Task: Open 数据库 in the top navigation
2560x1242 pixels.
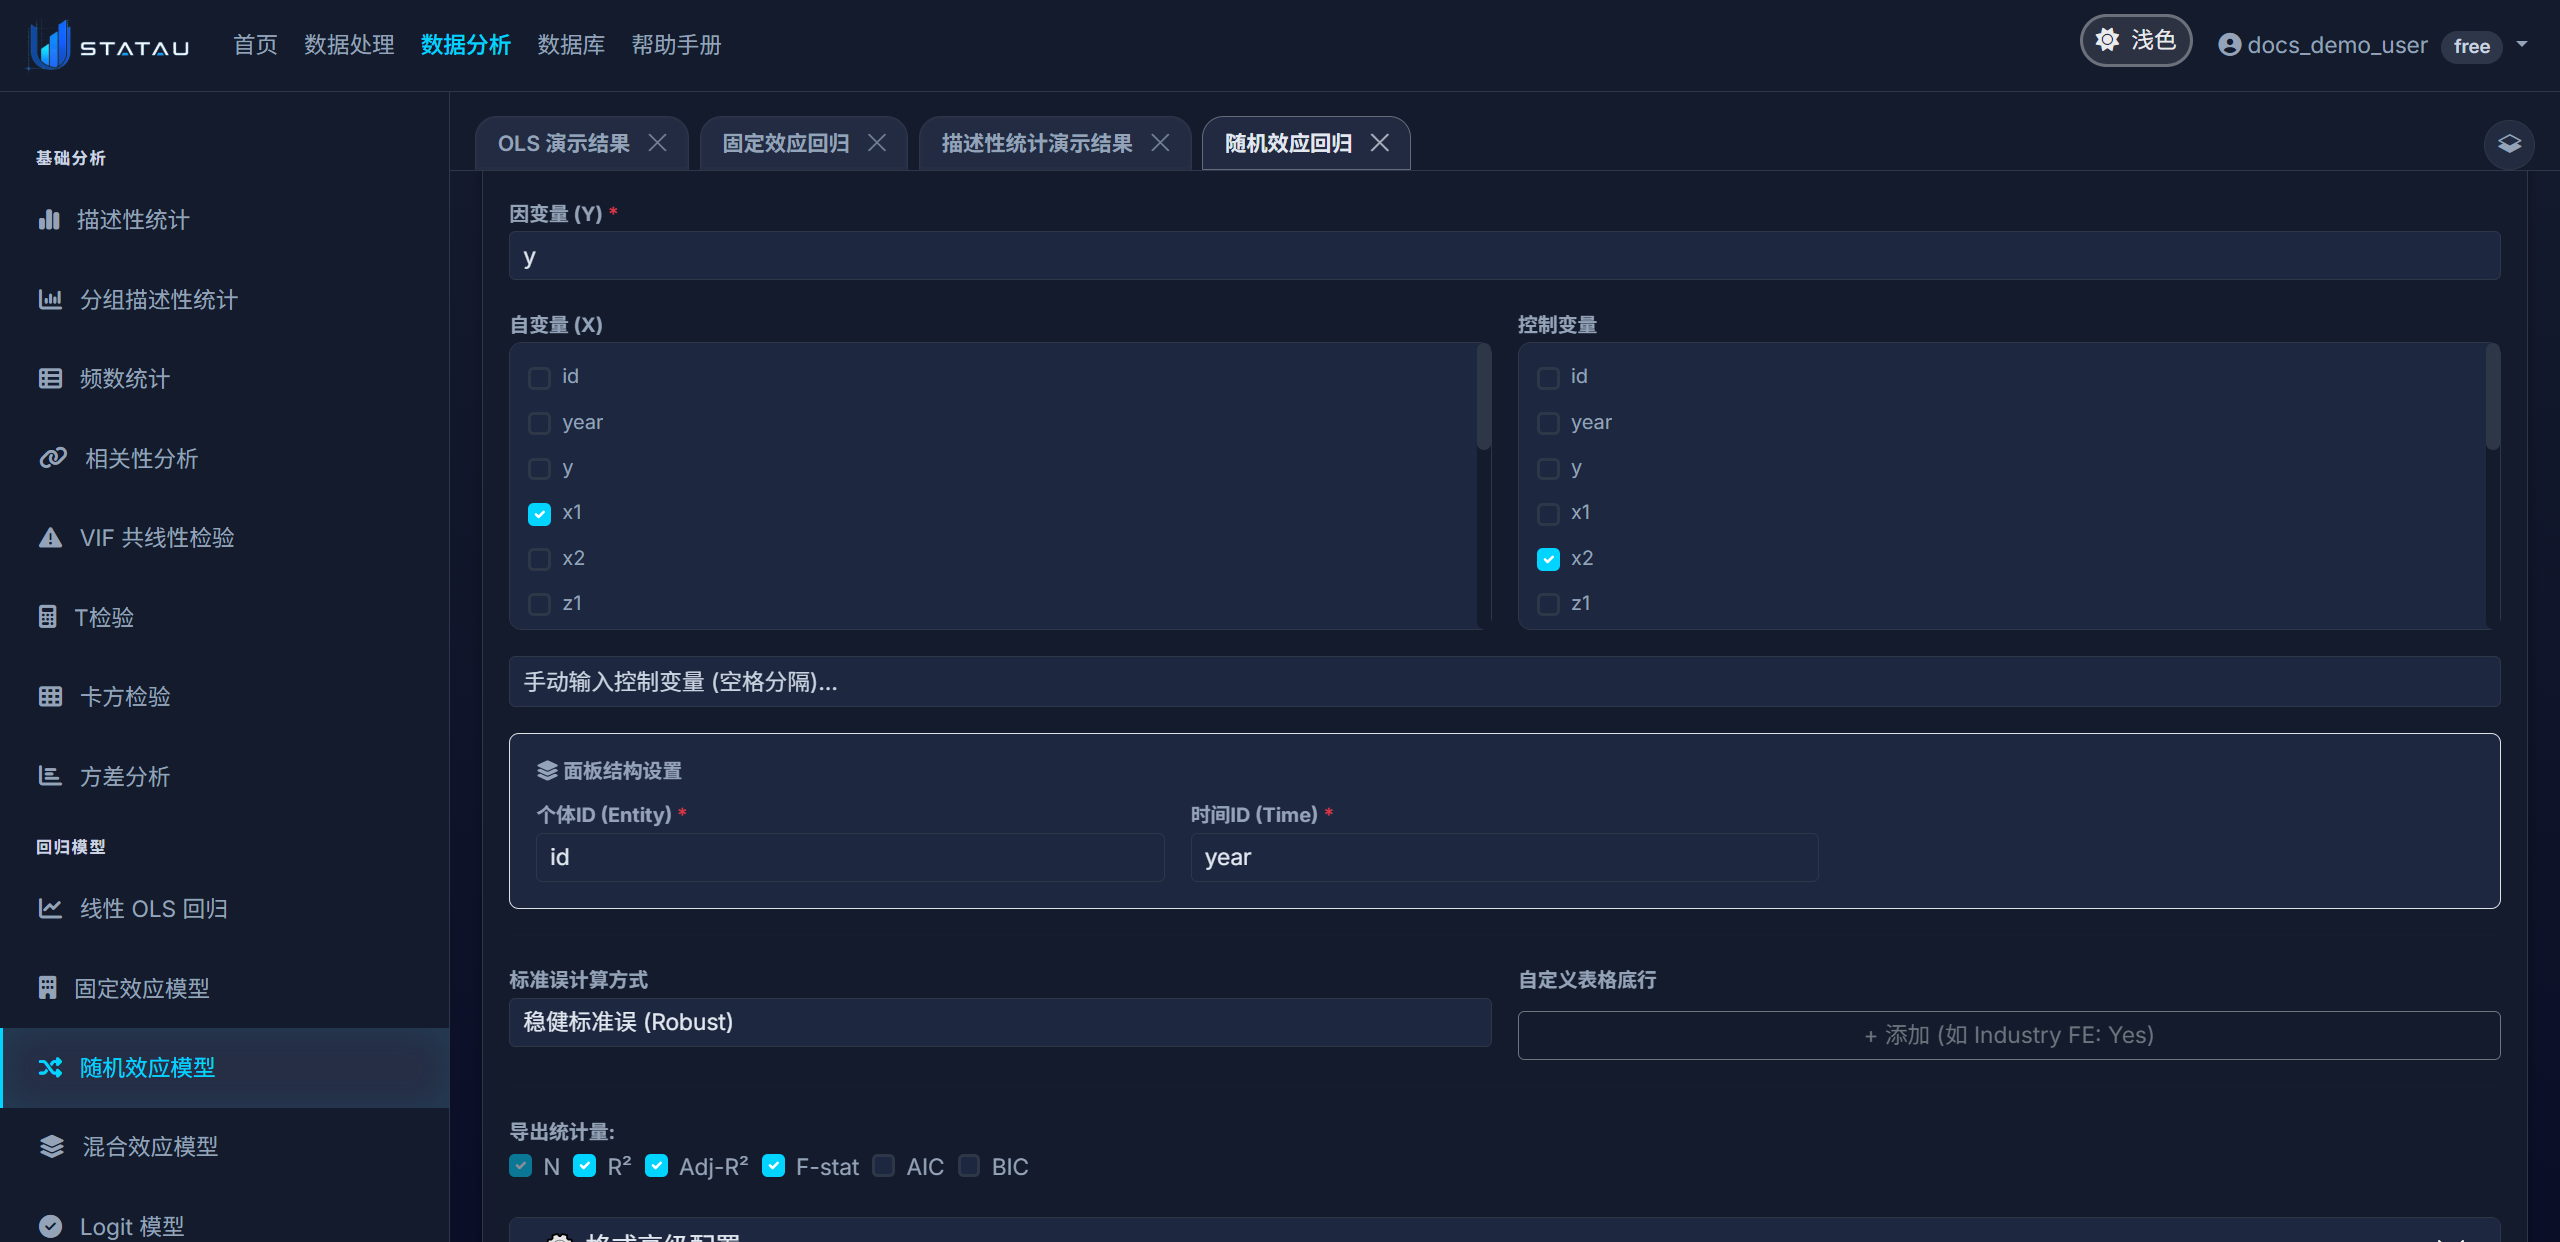Action: pos(571,45)
